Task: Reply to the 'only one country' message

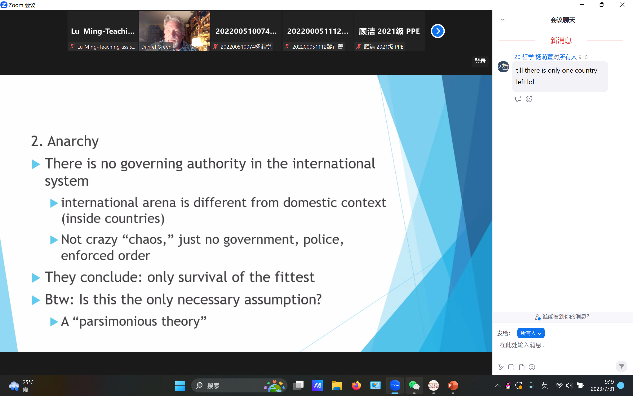Action: [x=518, y=99]
